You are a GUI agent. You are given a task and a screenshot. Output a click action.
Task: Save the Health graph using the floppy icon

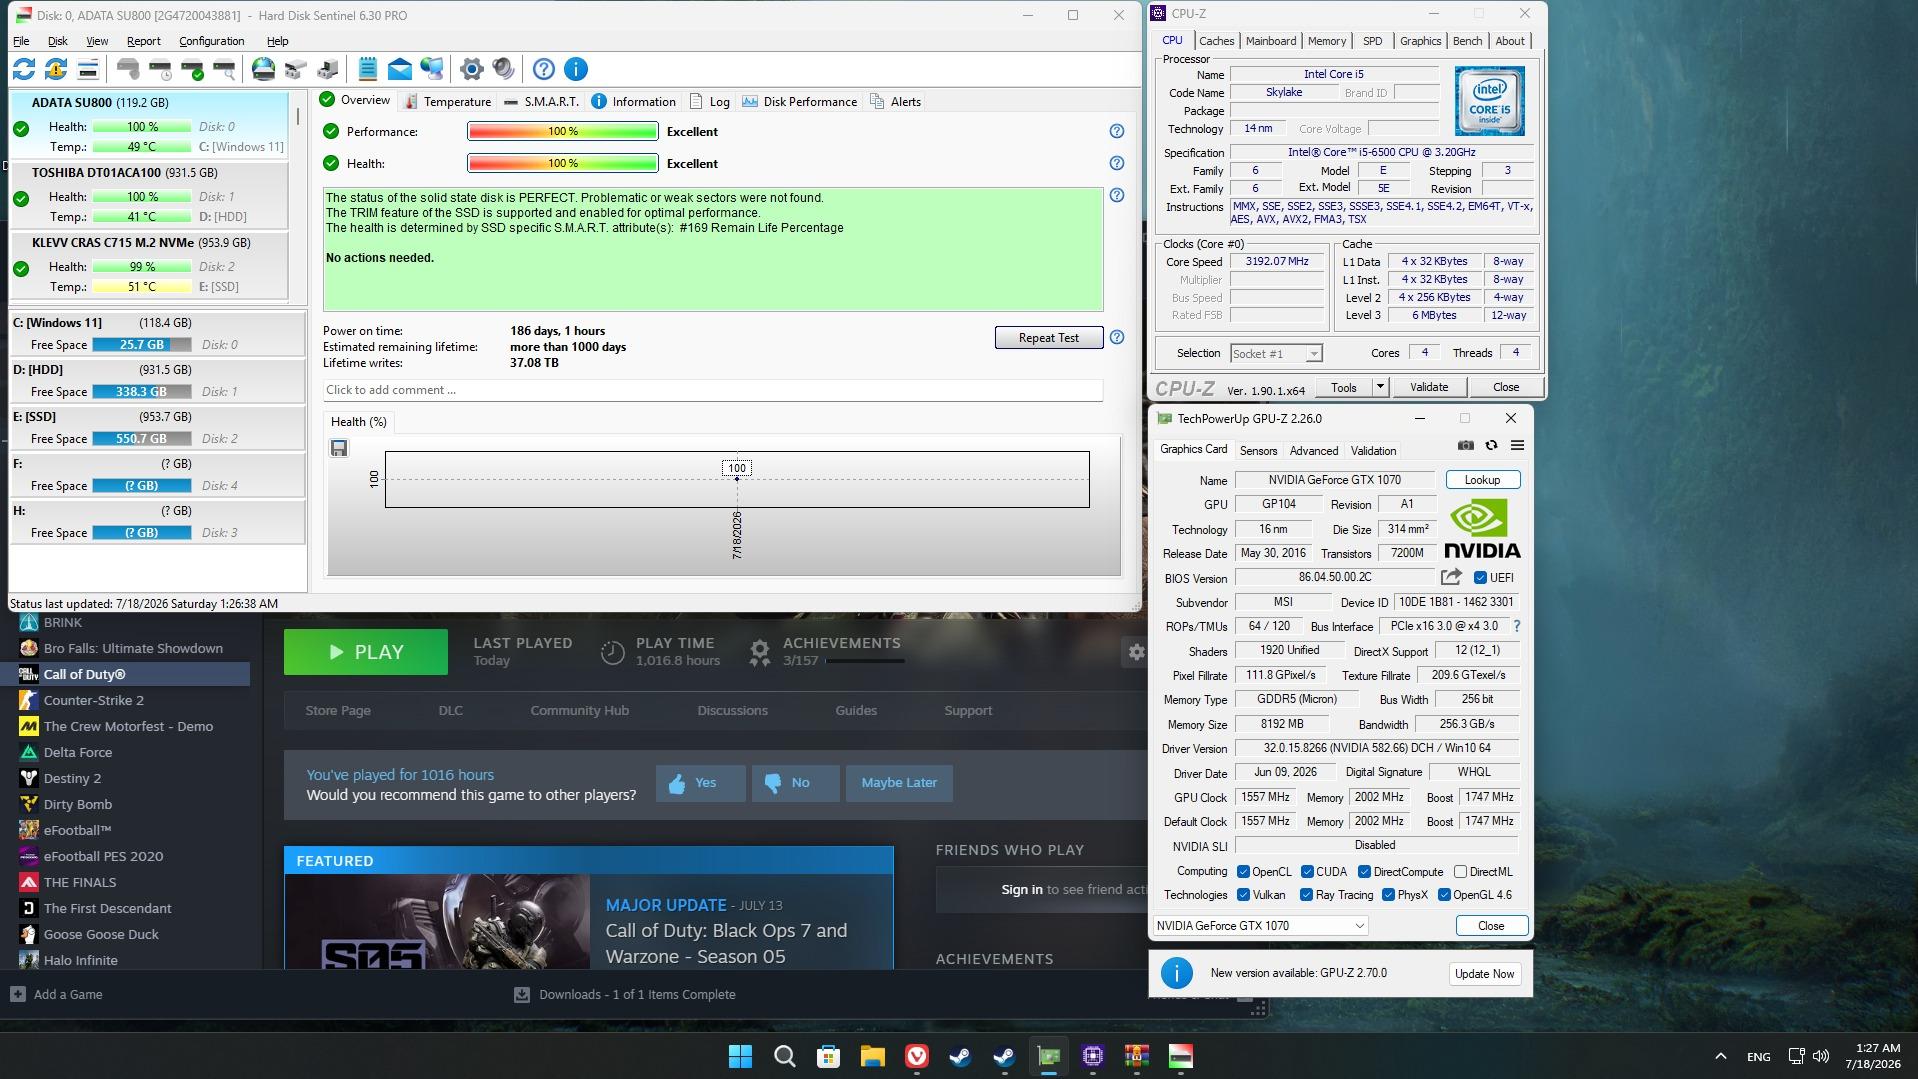339,448
